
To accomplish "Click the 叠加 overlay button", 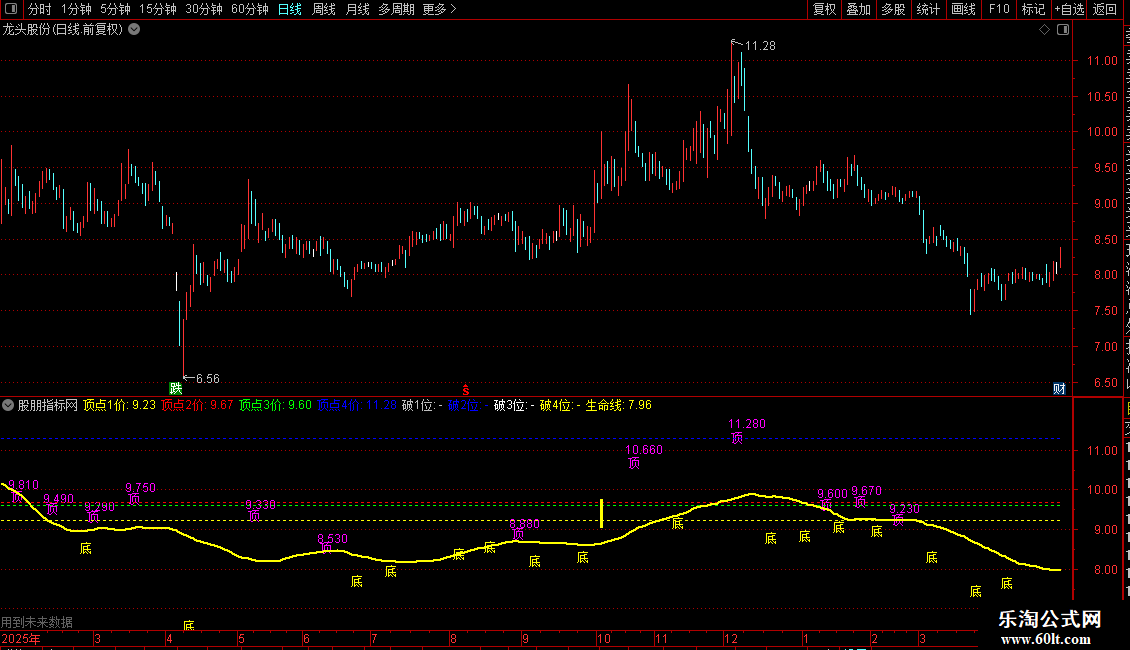I will pyautogui.click(x=859, y=9).
